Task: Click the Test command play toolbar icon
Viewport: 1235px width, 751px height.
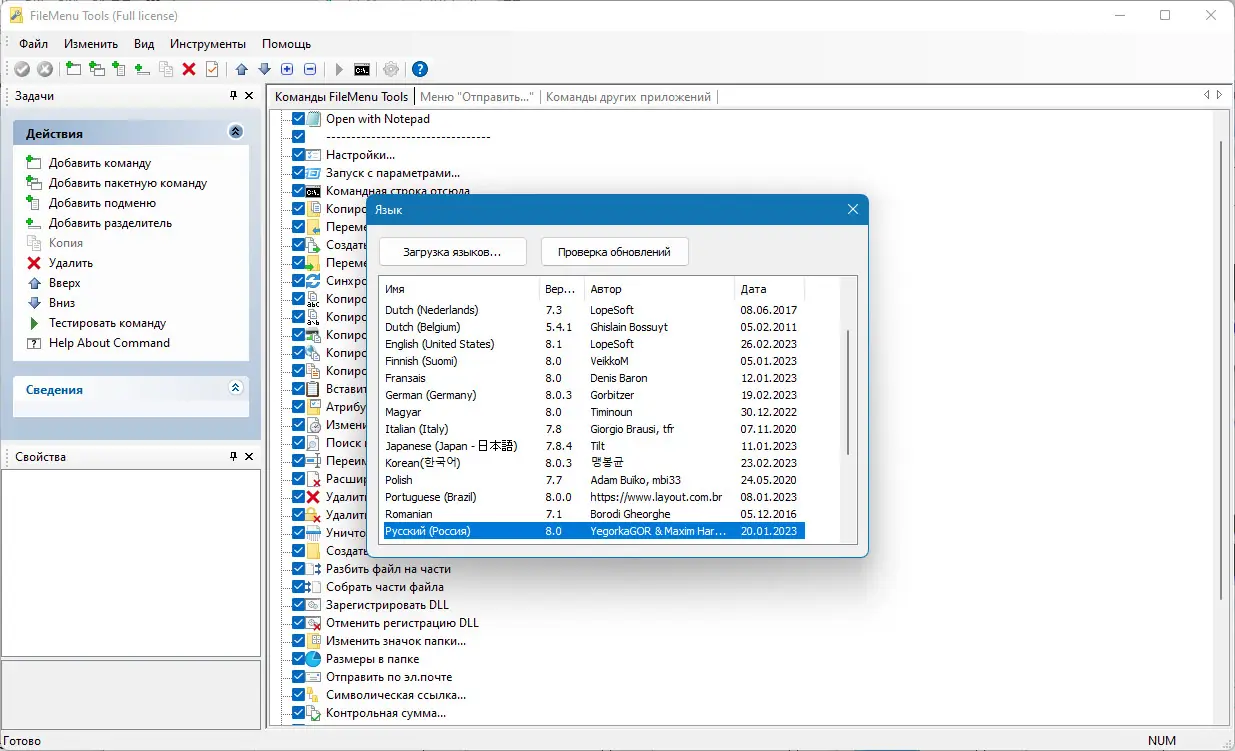Action: click(339, 69)
